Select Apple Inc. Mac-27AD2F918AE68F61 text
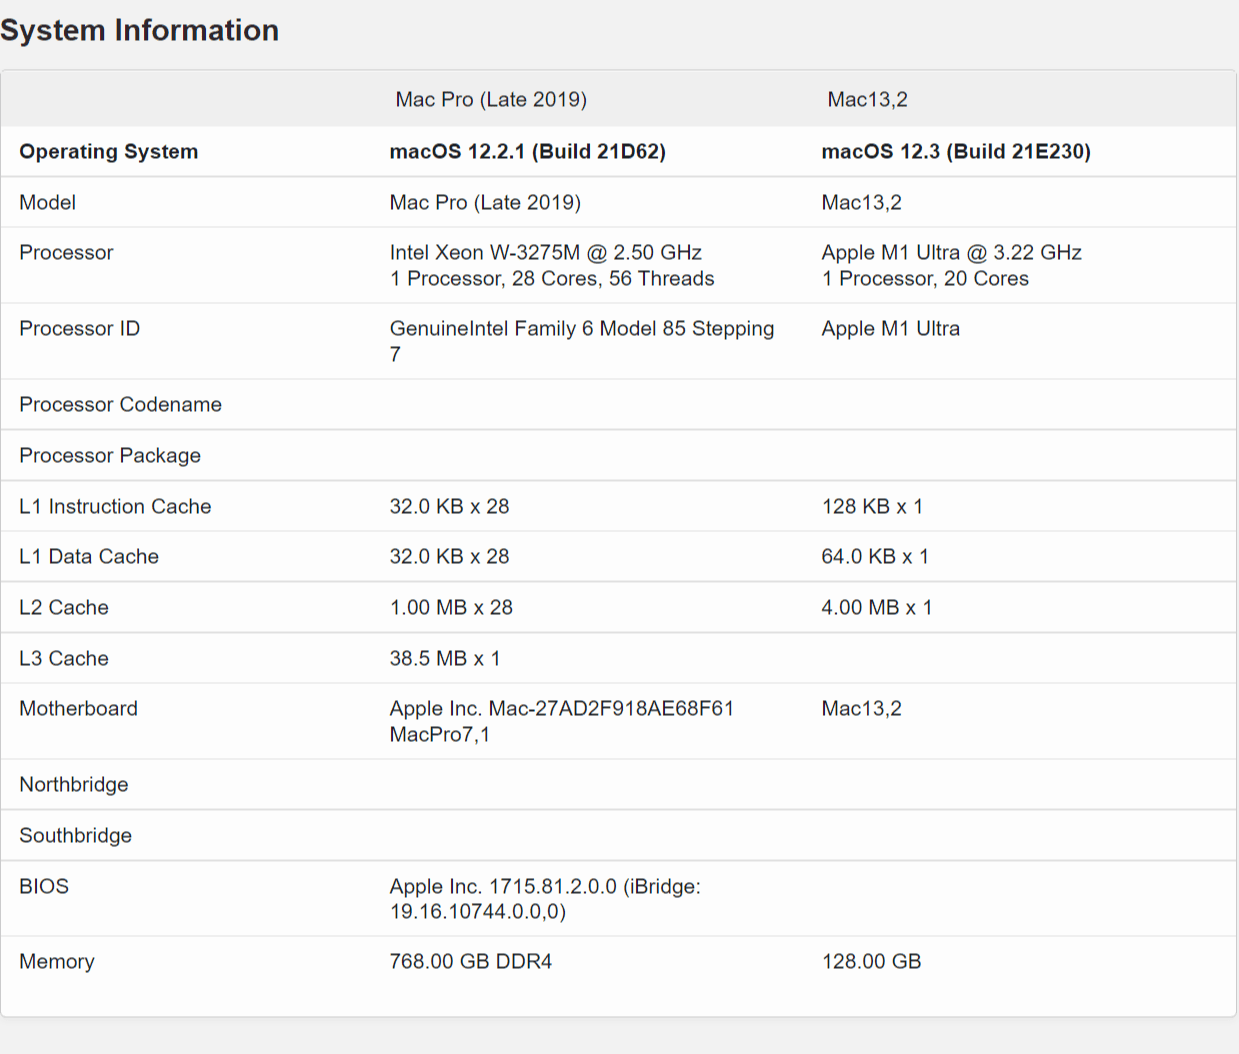This screenshot has width=1239, height=1054. [562, 708]
